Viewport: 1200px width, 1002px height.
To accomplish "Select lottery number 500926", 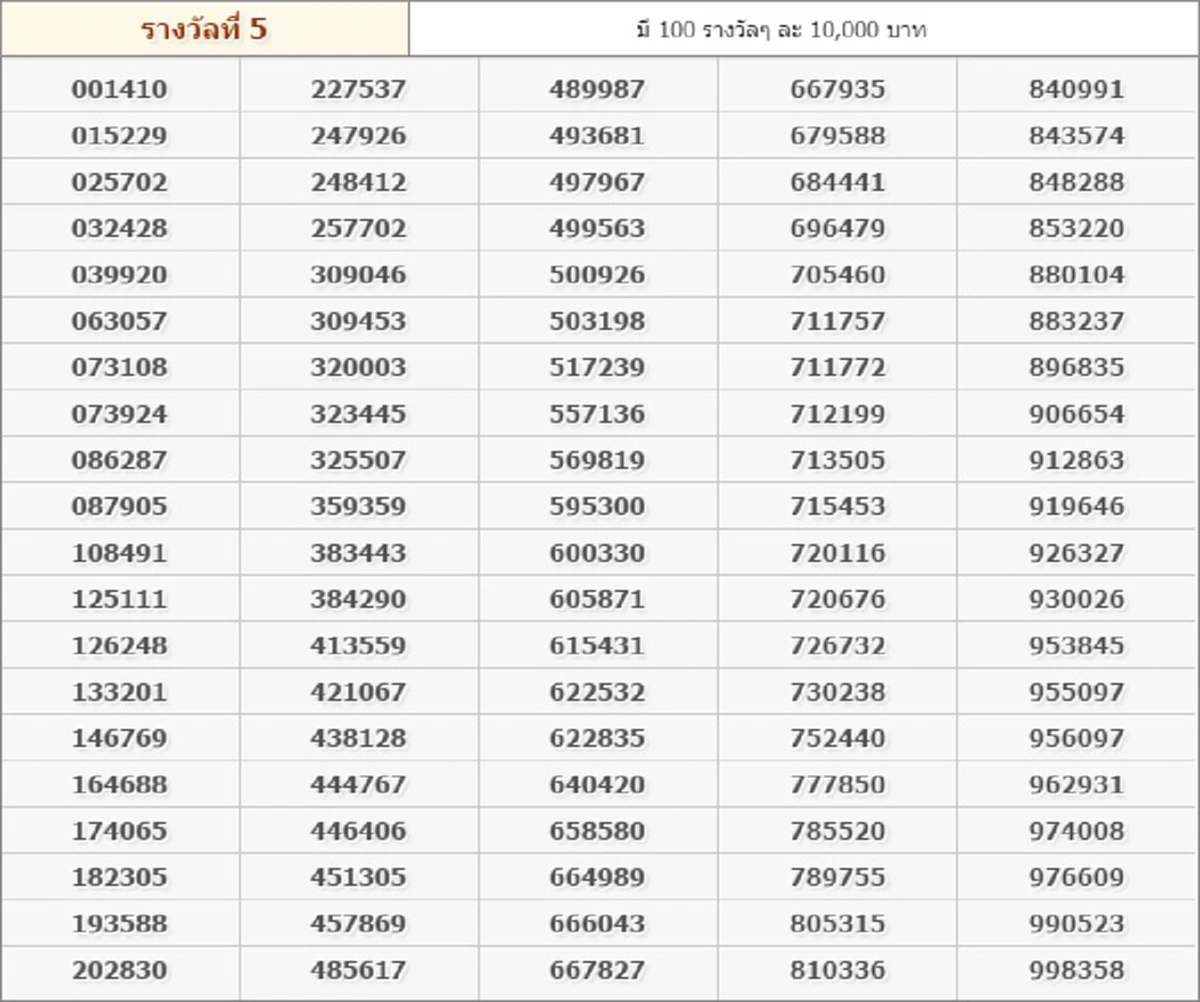I will (597, 274).
